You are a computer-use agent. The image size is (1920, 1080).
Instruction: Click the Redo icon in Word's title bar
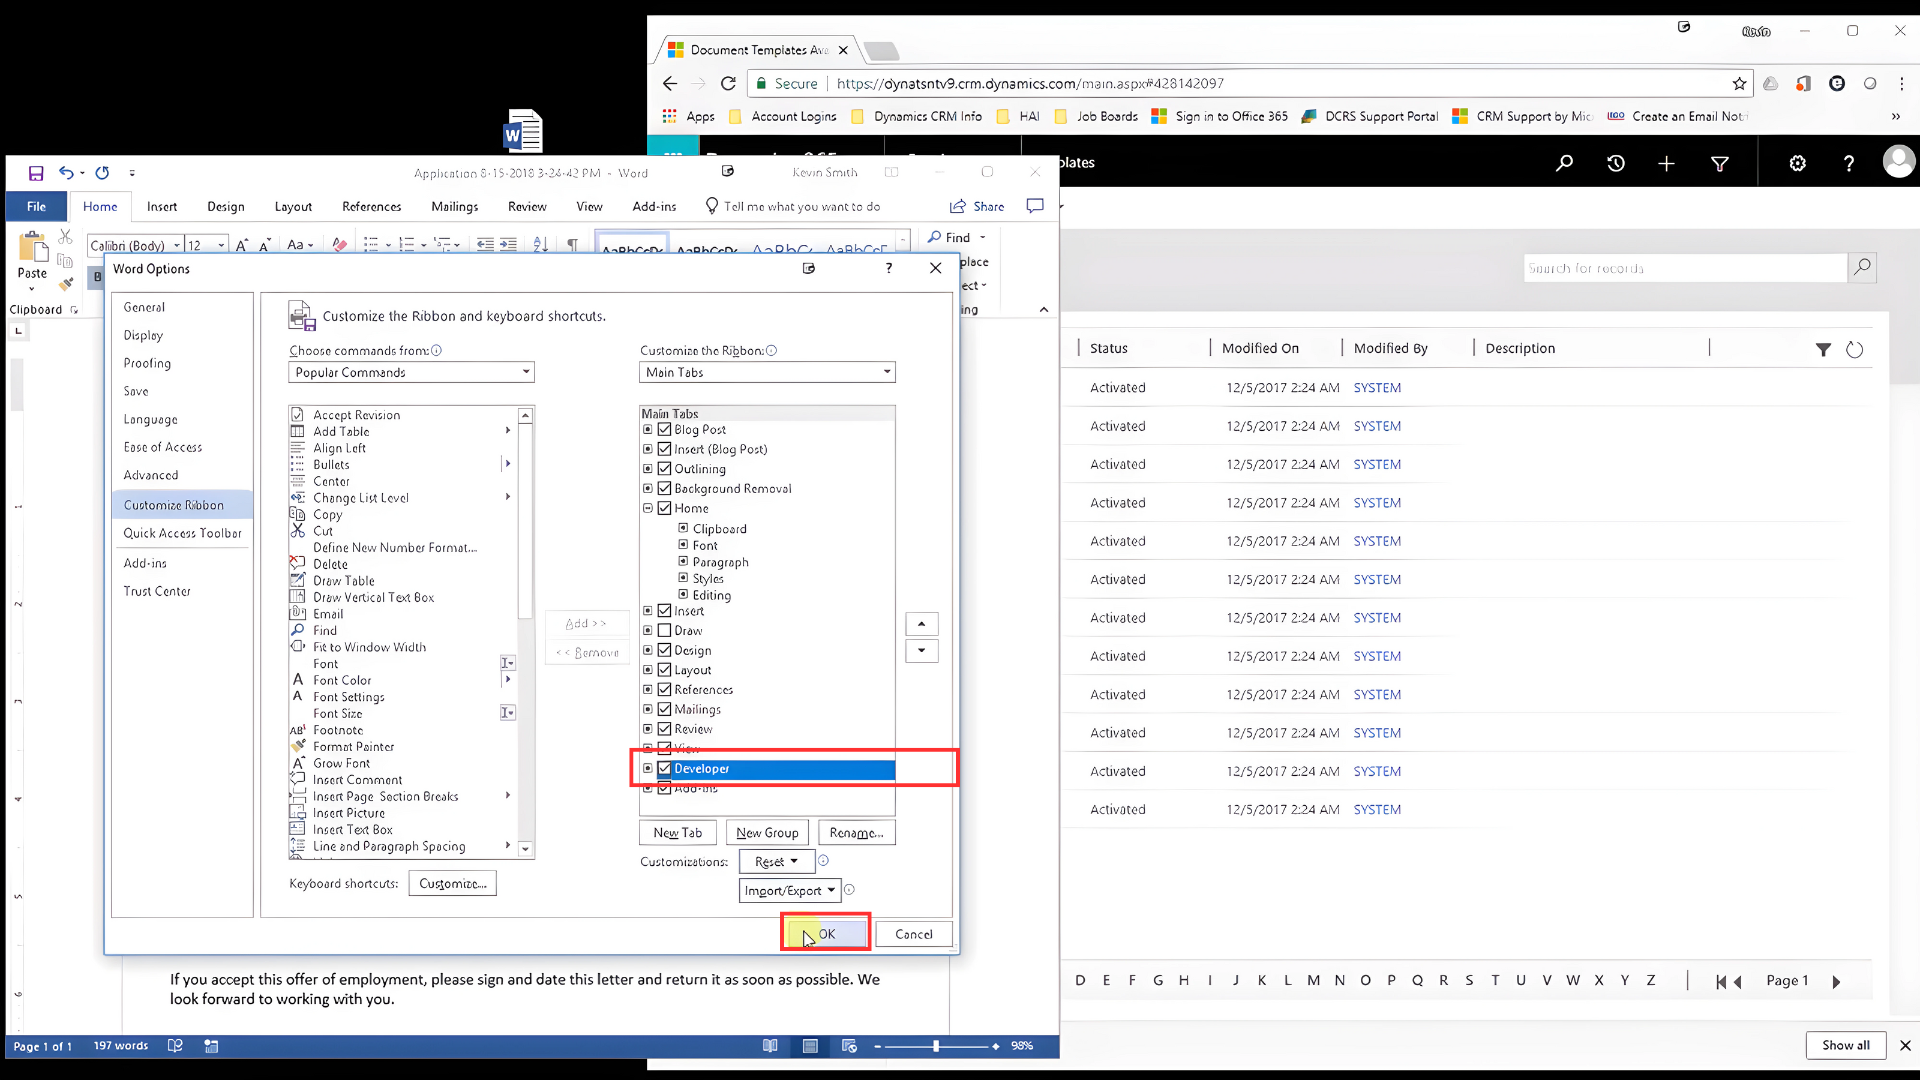[102, 173]
